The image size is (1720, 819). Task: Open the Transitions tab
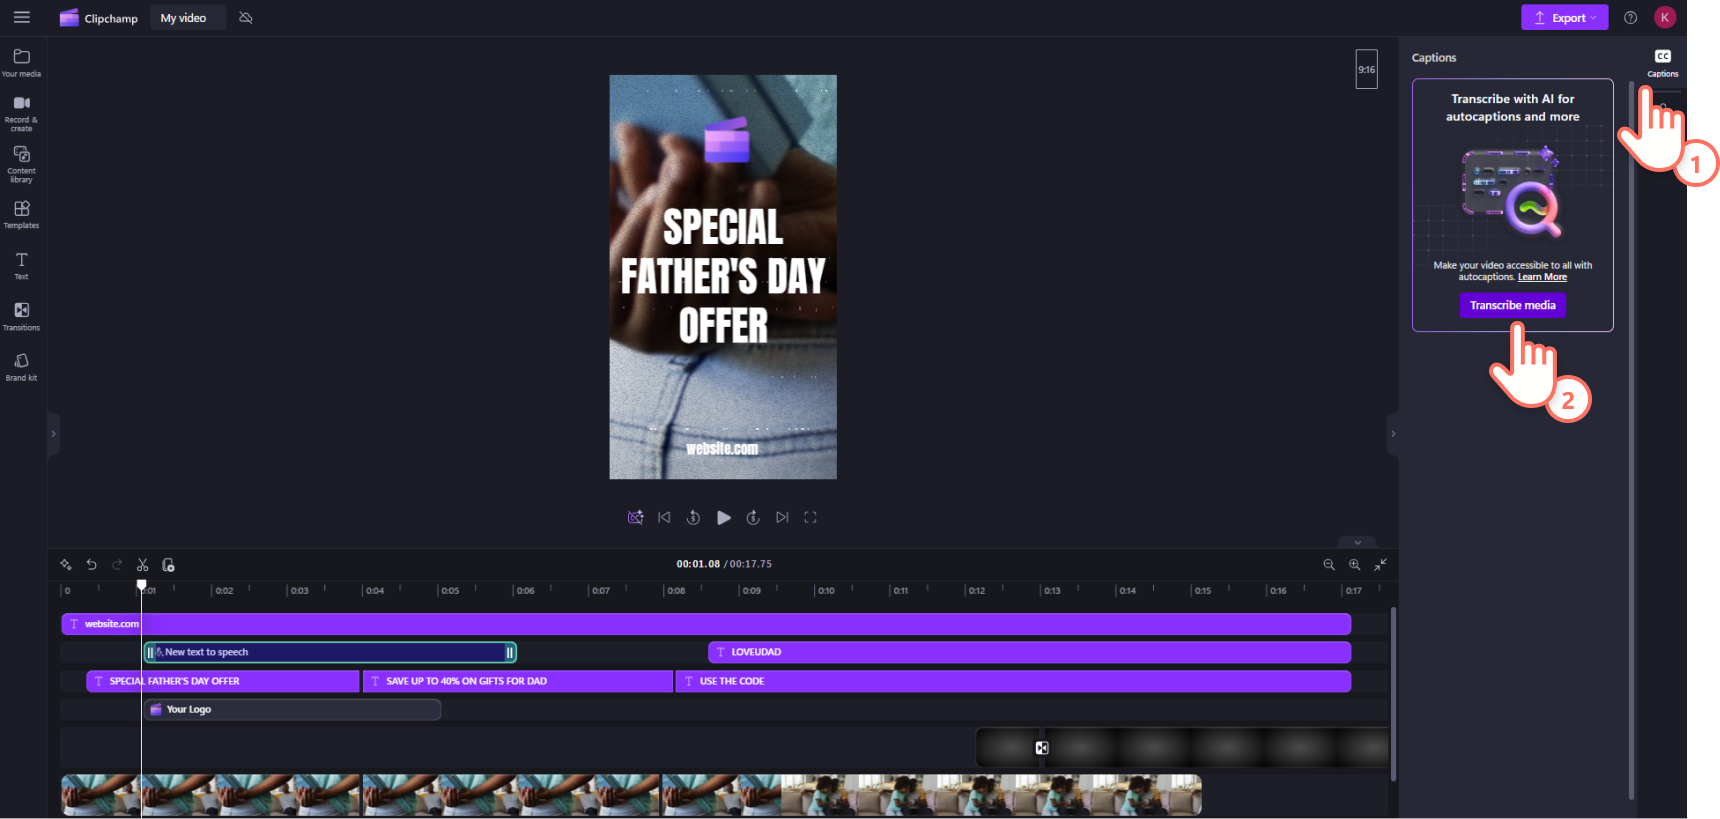pos(21,317)
